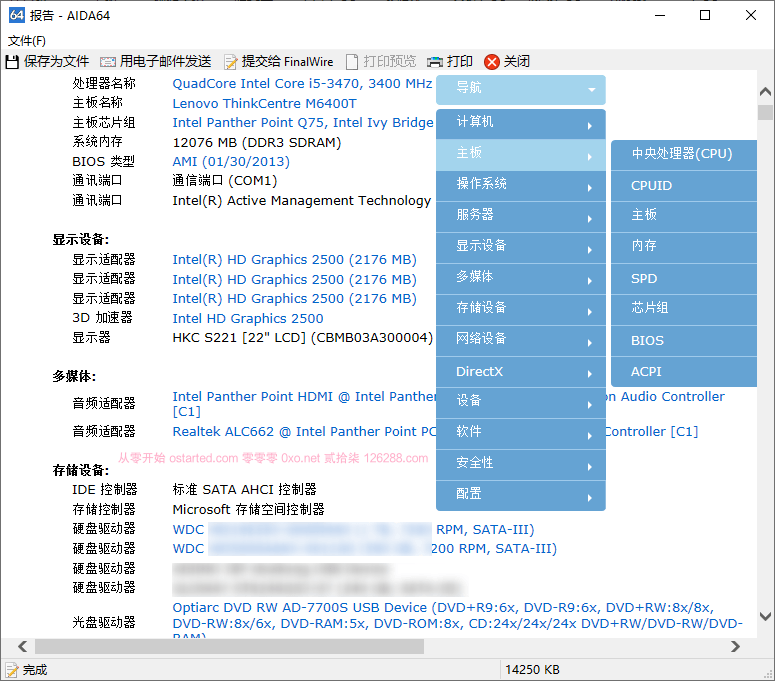The image size is (775, 681).
Task: Click the horizontal scrollbar right arrow
Action: point(735,646)
